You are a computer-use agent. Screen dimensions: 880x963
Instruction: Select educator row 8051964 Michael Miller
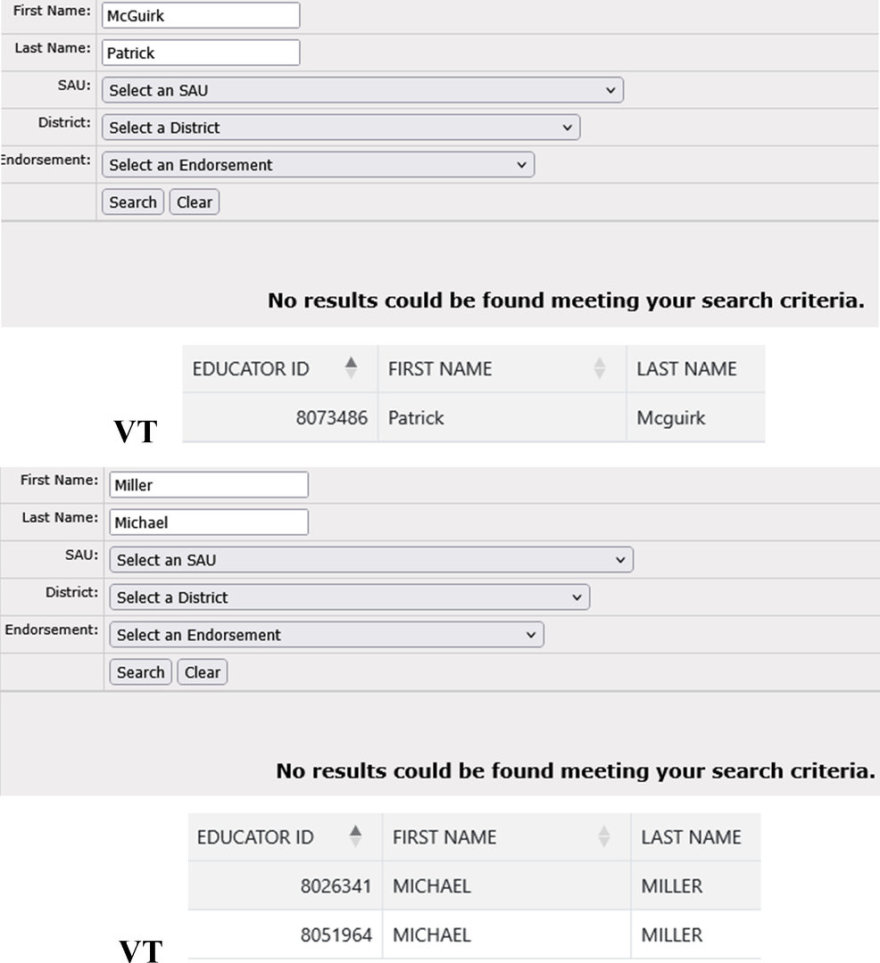coord(473,935)
